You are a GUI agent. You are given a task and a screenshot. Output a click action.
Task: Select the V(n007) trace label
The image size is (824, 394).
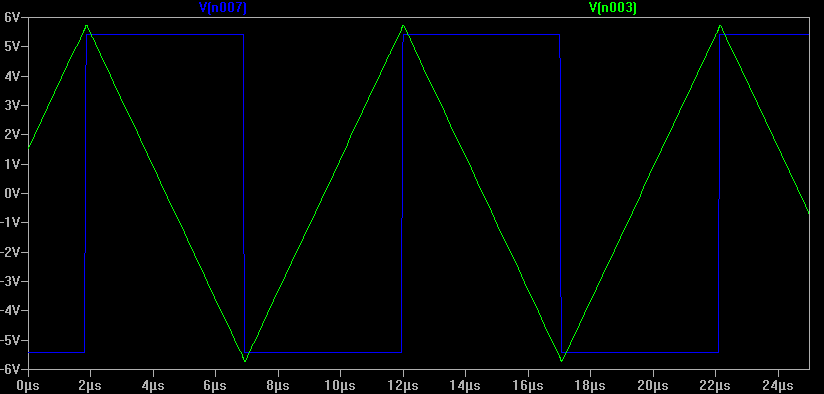point(222,7)
